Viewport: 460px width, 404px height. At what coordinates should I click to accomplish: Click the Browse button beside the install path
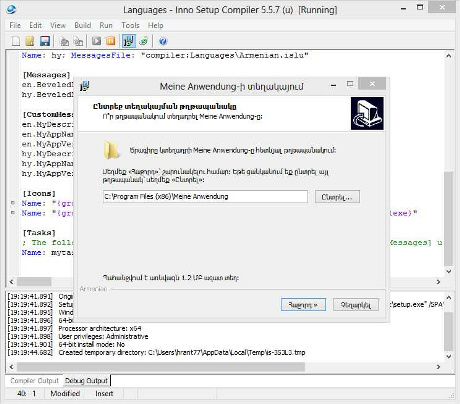tap(337, 197)
